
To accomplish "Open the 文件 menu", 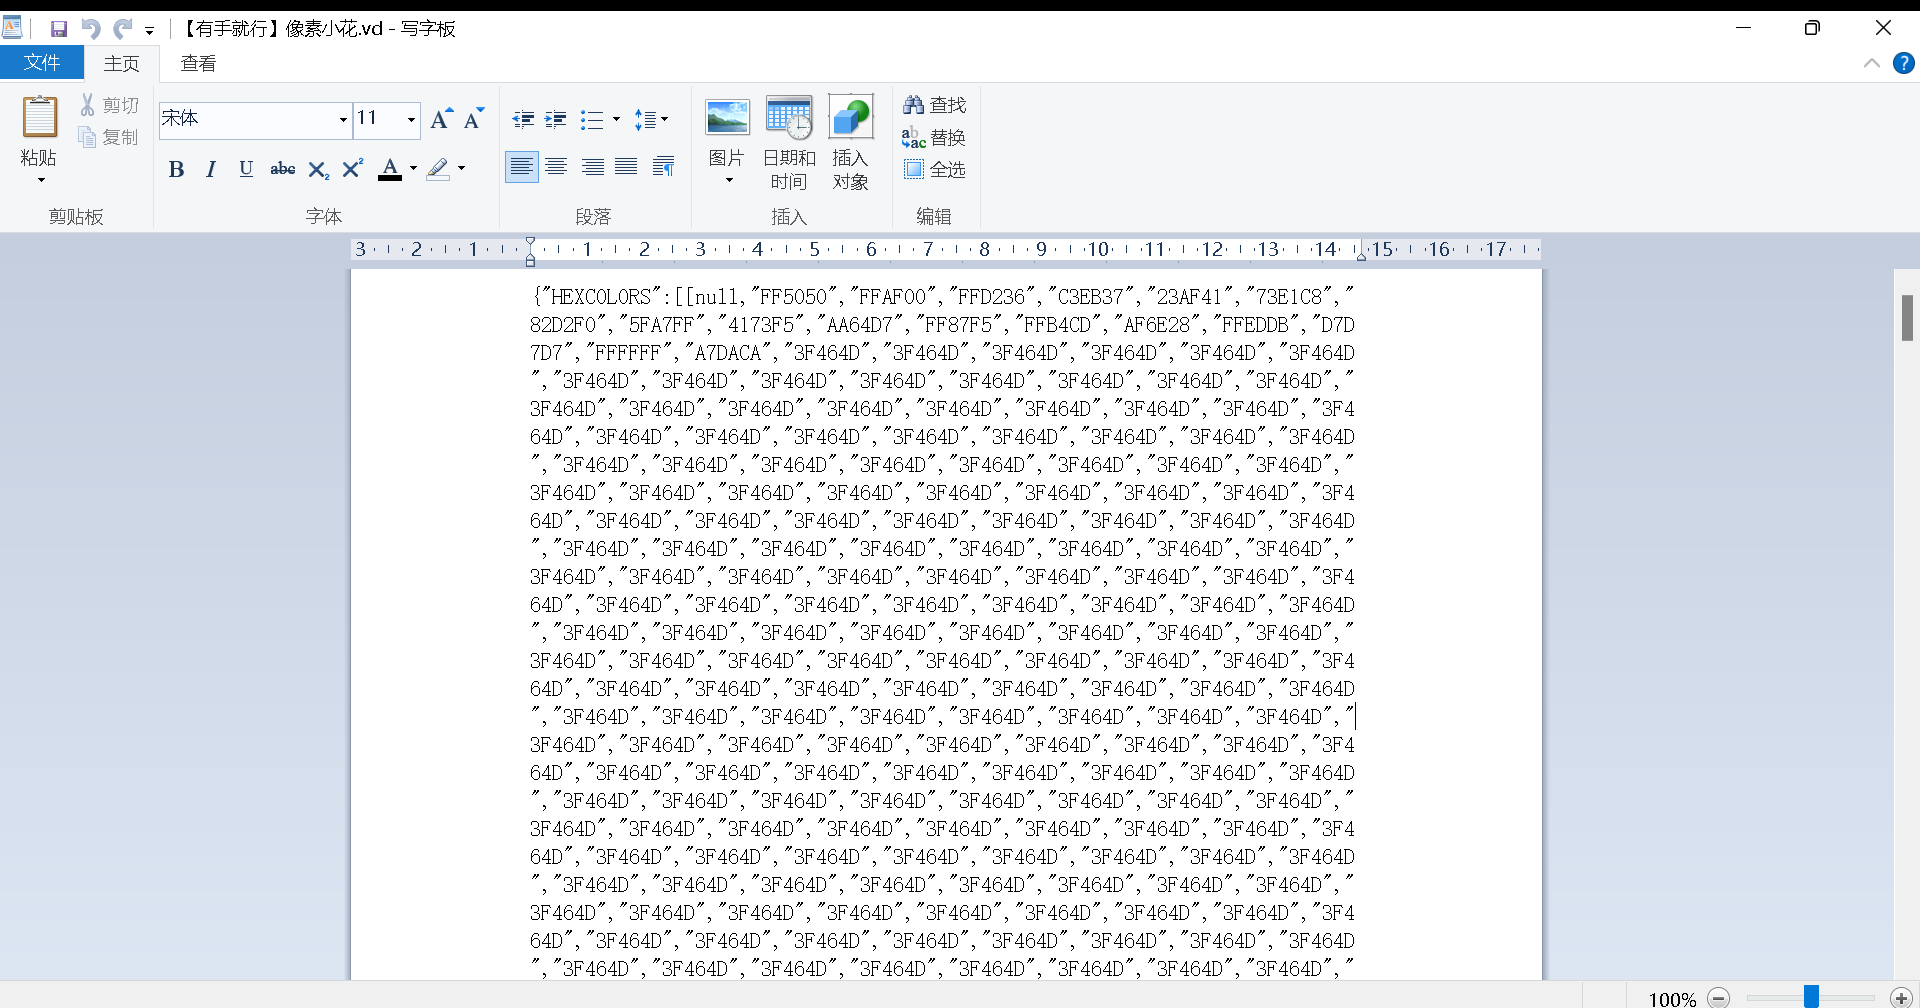I will click(x=42, y=63).
